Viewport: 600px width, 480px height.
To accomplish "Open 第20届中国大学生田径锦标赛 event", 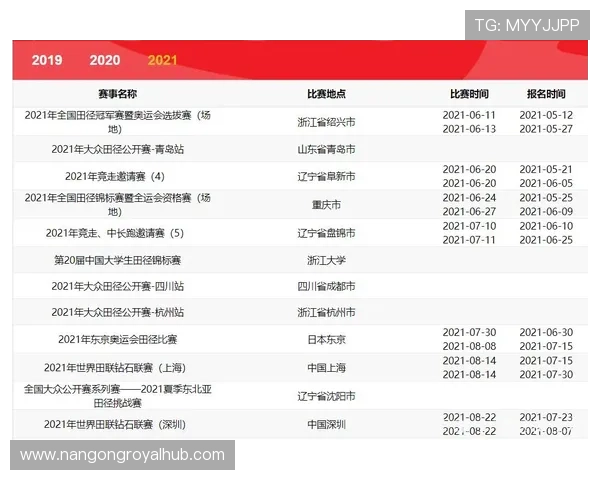I will tap(117, 260).
